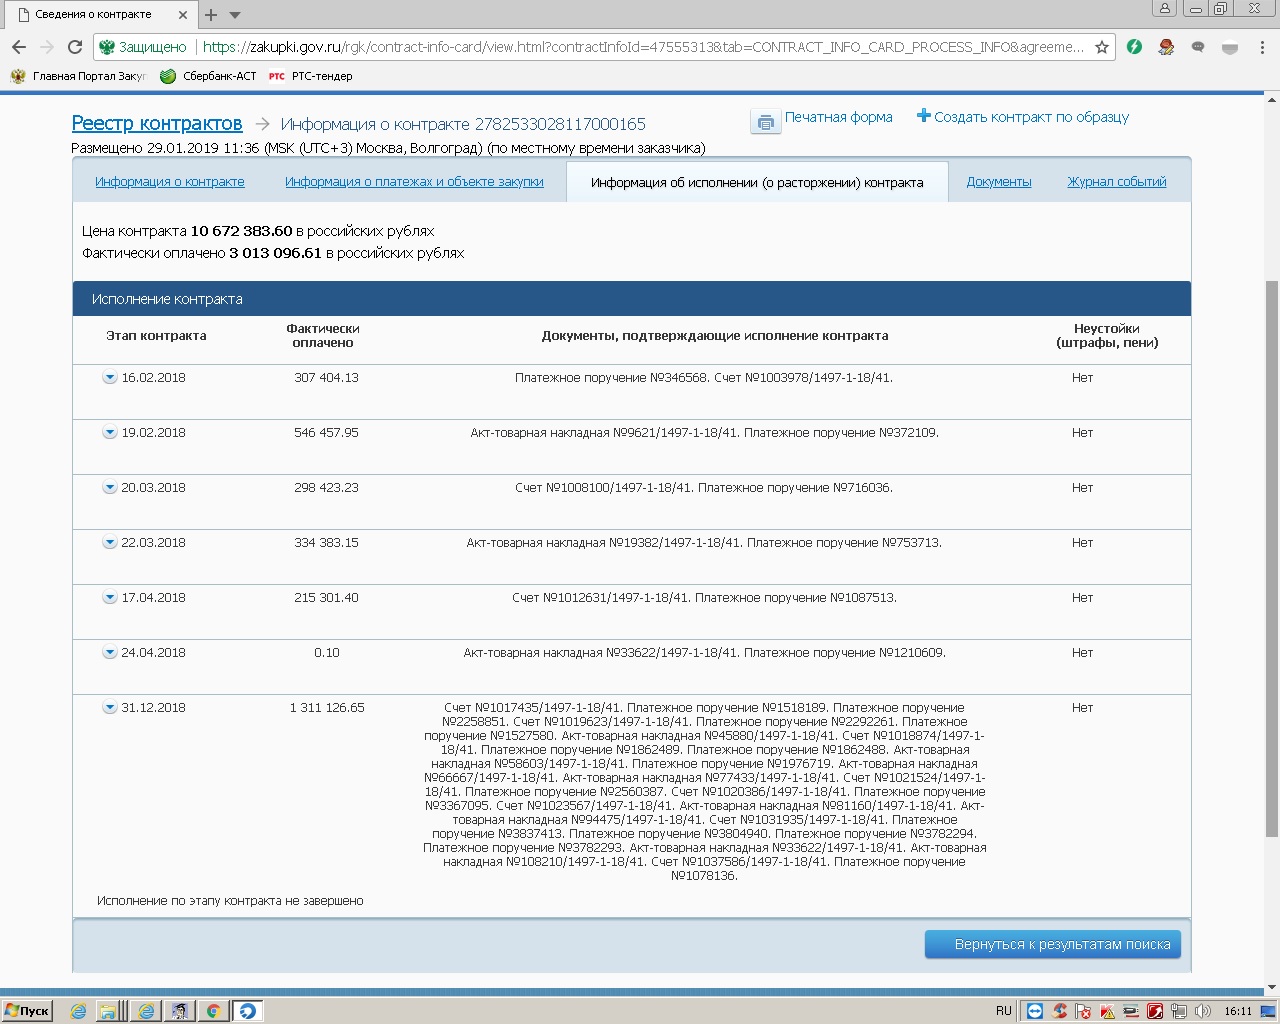
Task: Click Исполнение по этапу контракта не завершено text
Action: coord(230,901)
